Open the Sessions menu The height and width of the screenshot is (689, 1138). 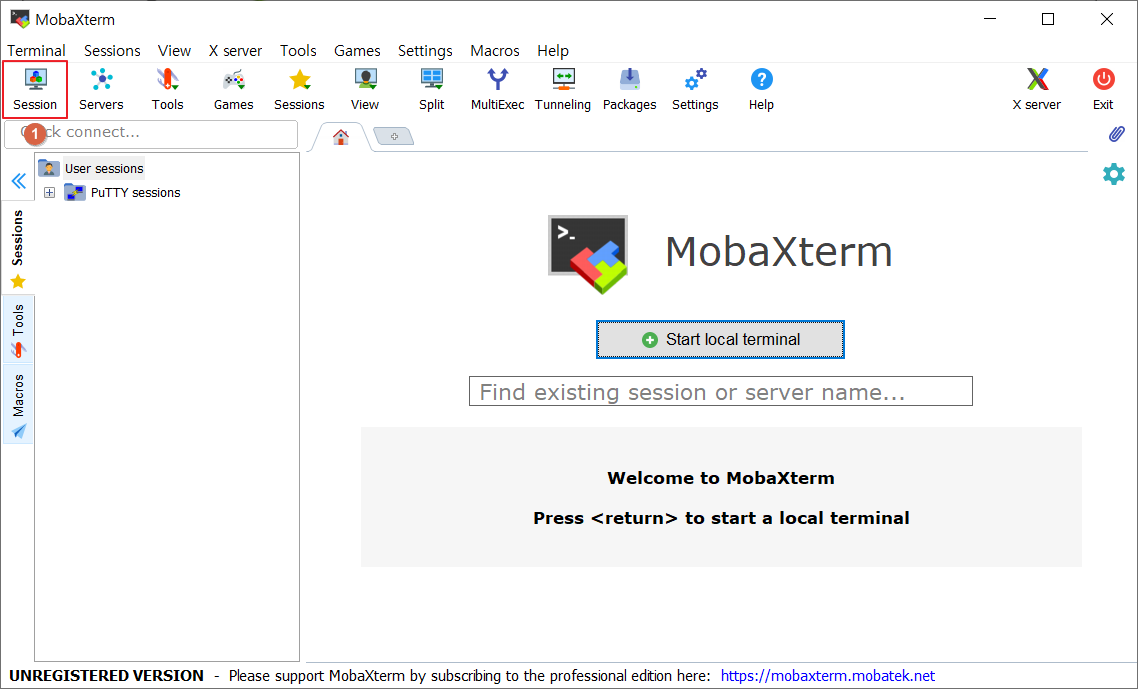coord(112,51)
